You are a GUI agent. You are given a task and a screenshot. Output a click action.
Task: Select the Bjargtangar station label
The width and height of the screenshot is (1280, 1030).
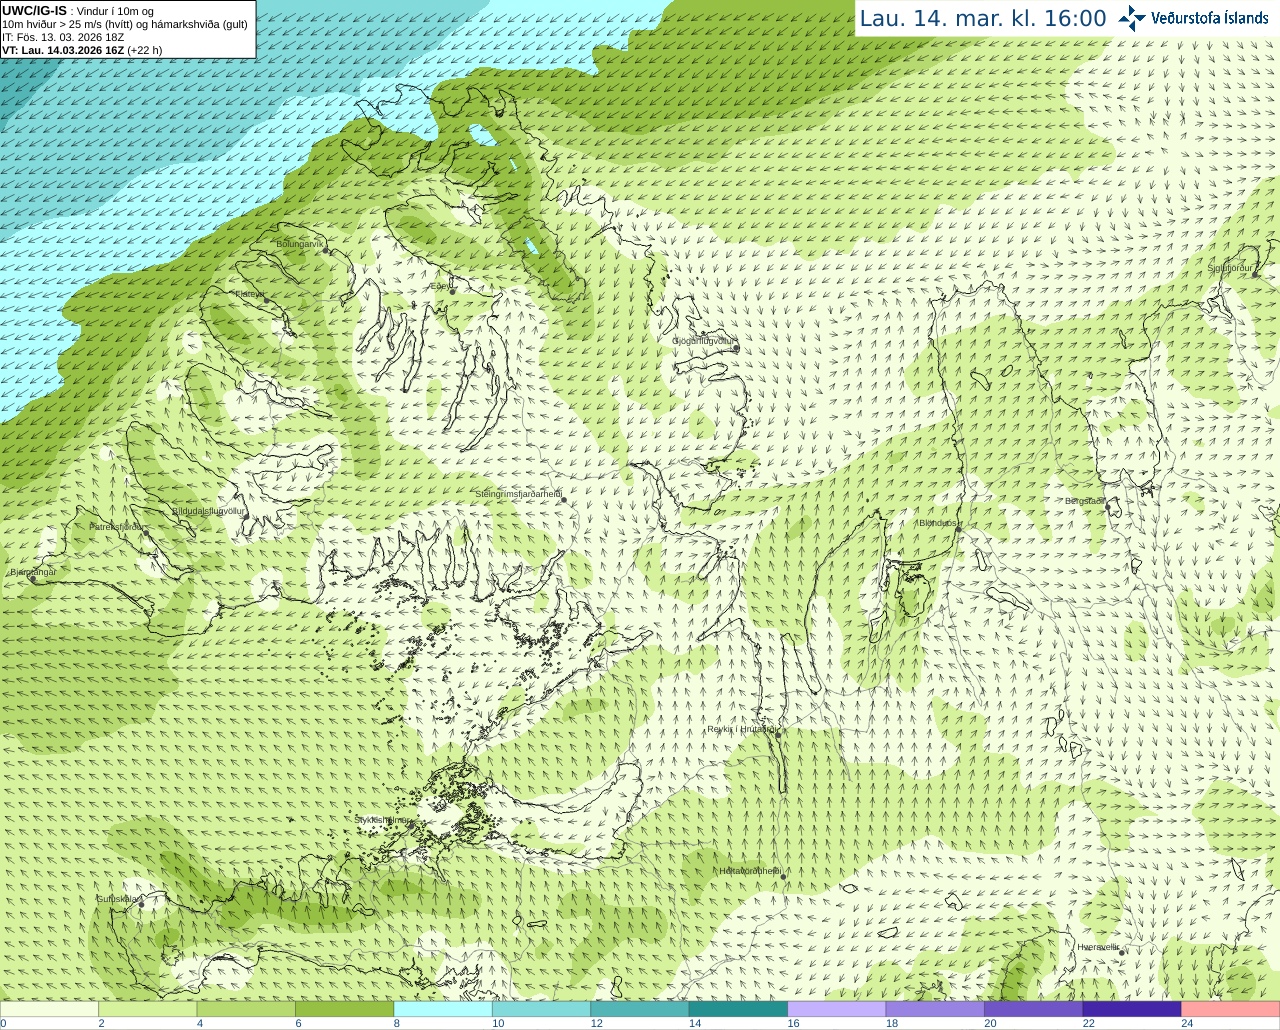(33, 572)
